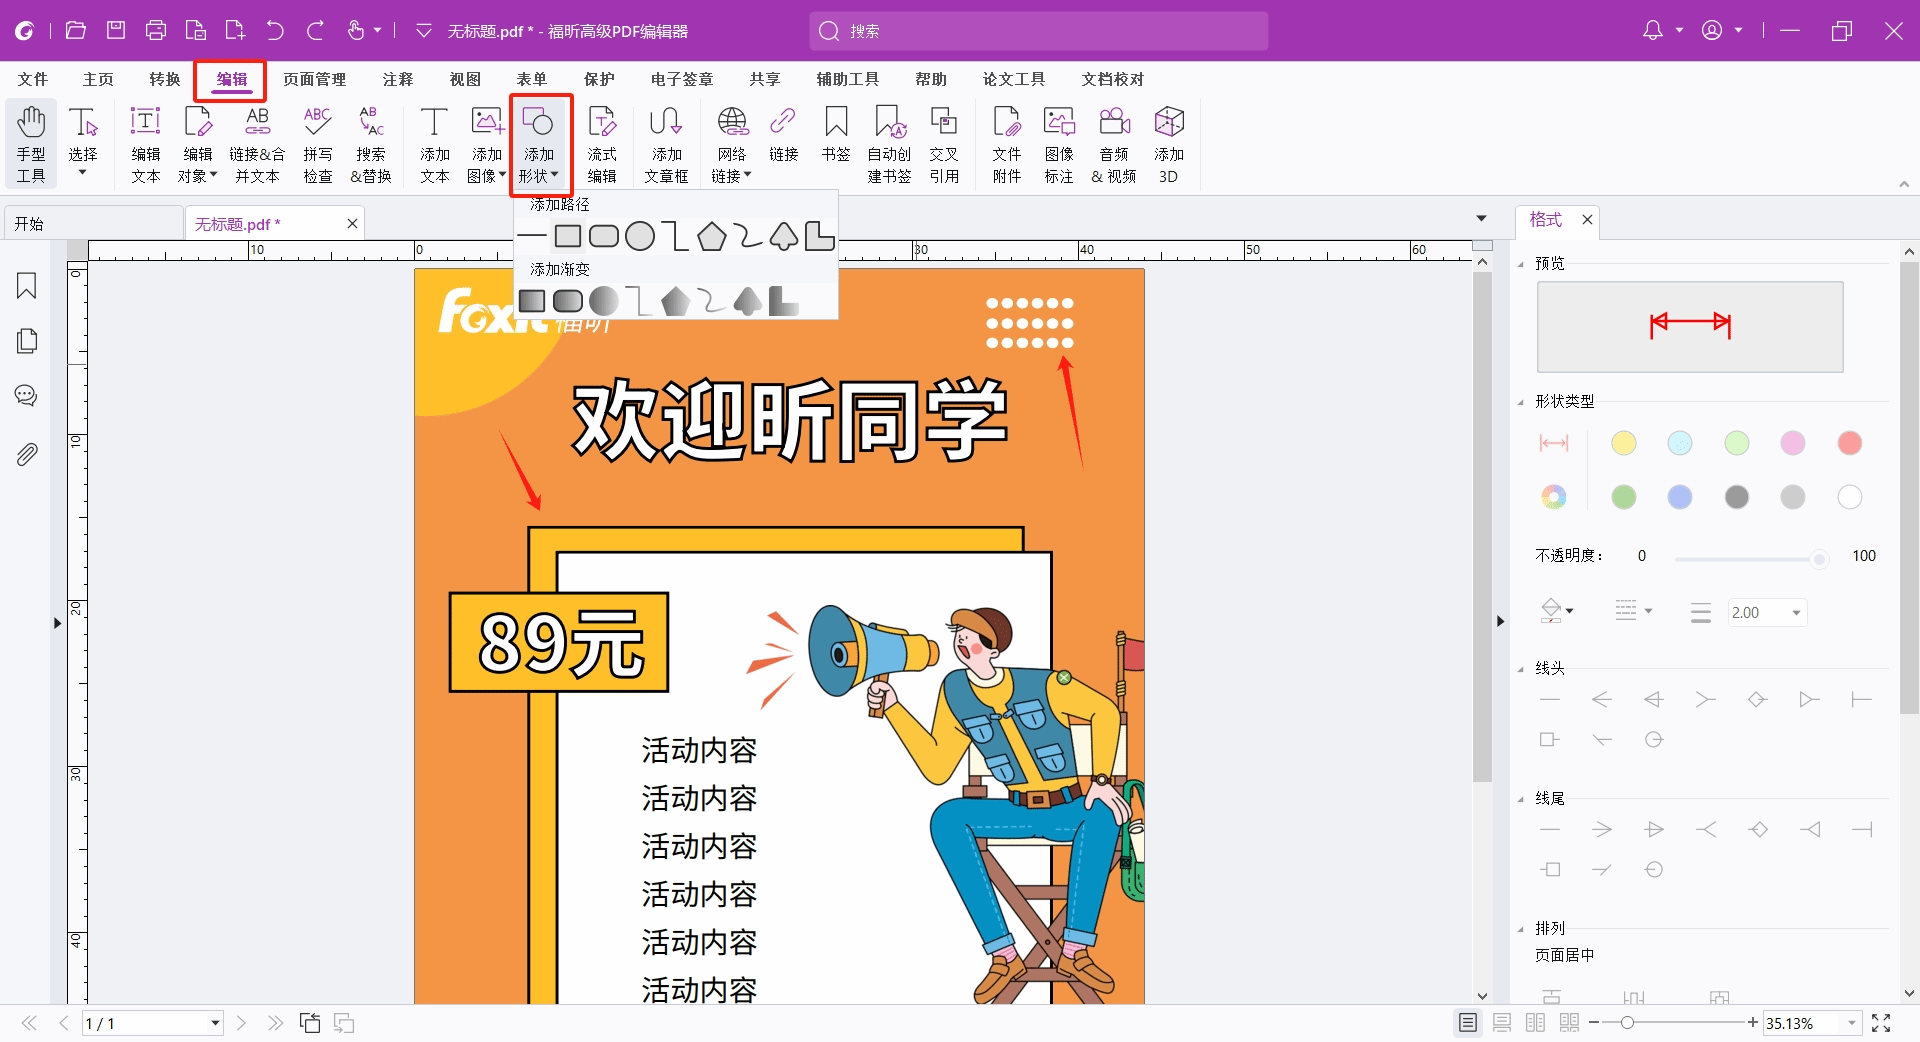Pick the ellipse shape under 添加路径

639,237
